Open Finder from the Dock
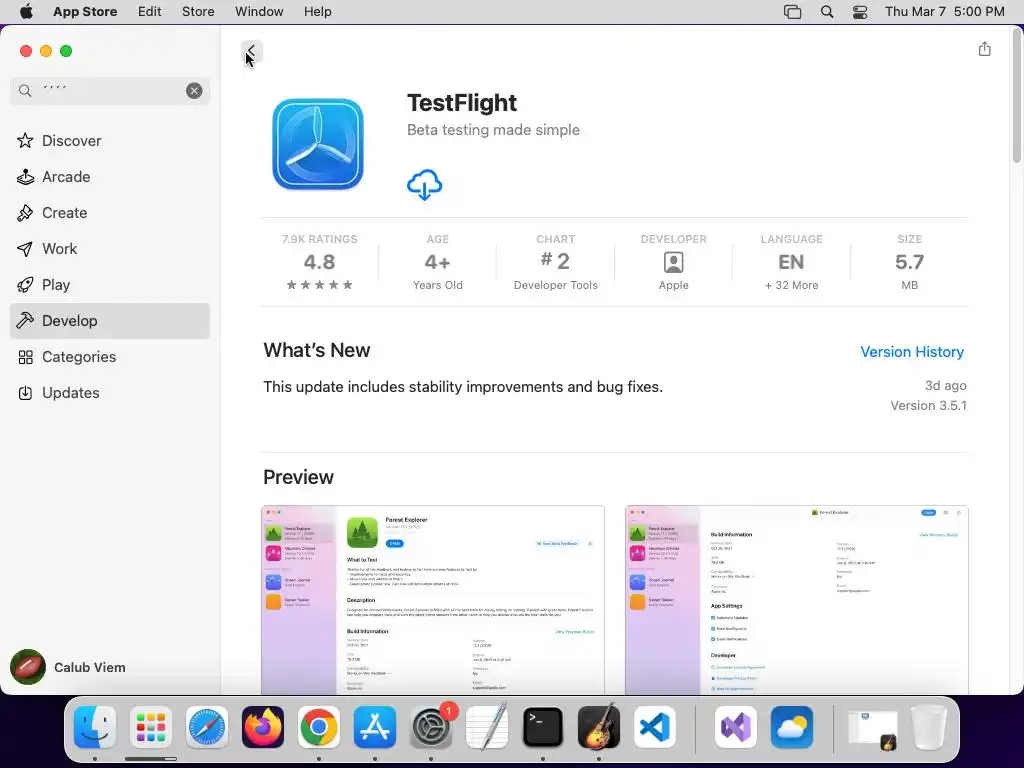Image resolution: width=1024 pixels, height=768 pixels. [x=95, y=727]
